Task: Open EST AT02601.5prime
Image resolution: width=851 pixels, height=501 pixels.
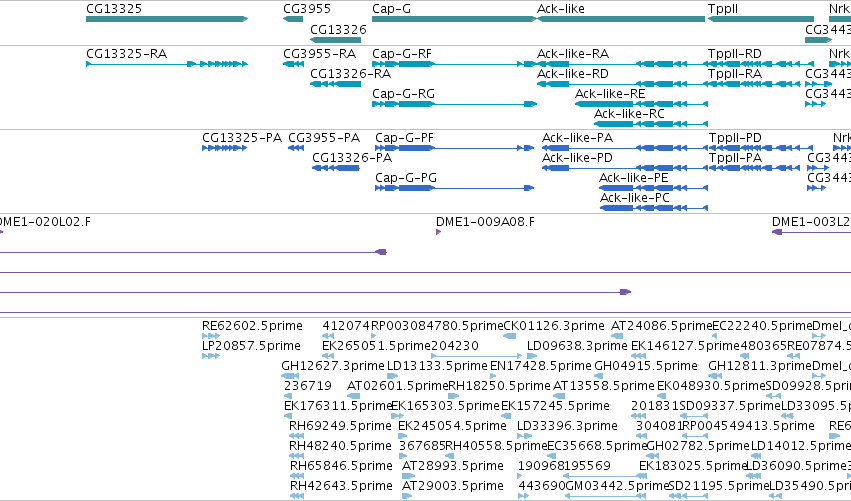Action: pos(397,385)
